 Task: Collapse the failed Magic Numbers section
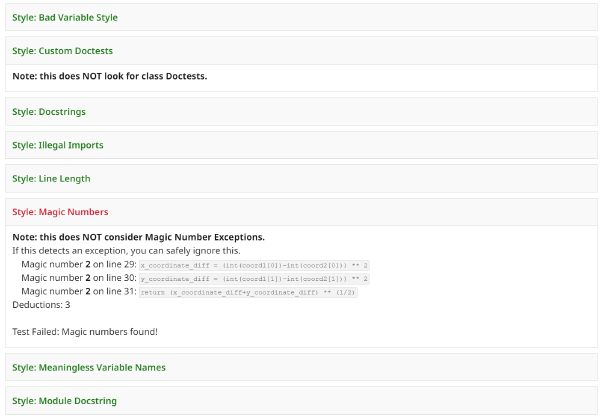[59, 212]
